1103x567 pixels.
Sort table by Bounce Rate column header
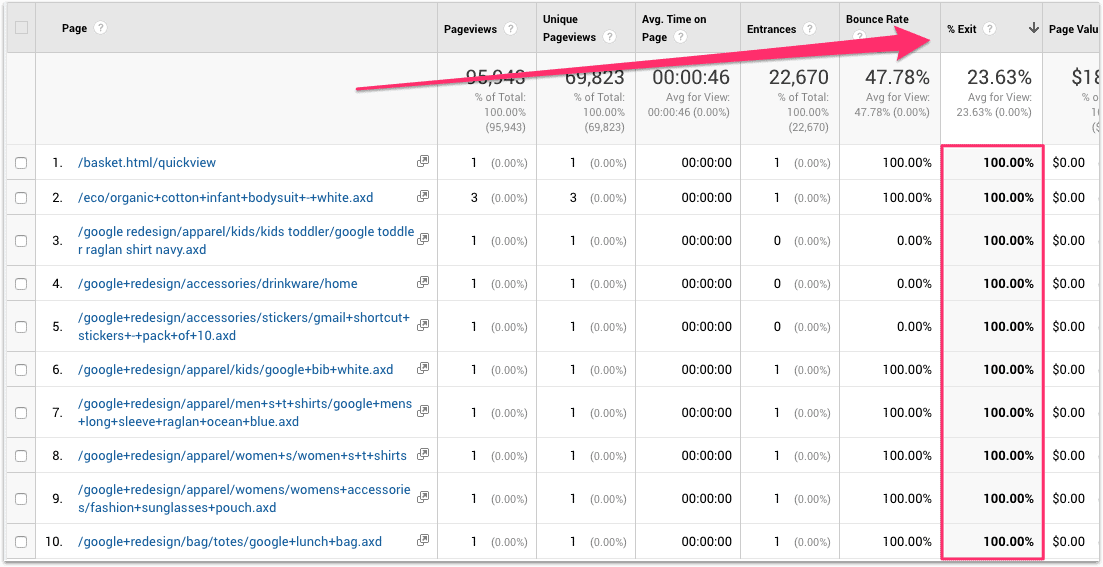[876, 20]
